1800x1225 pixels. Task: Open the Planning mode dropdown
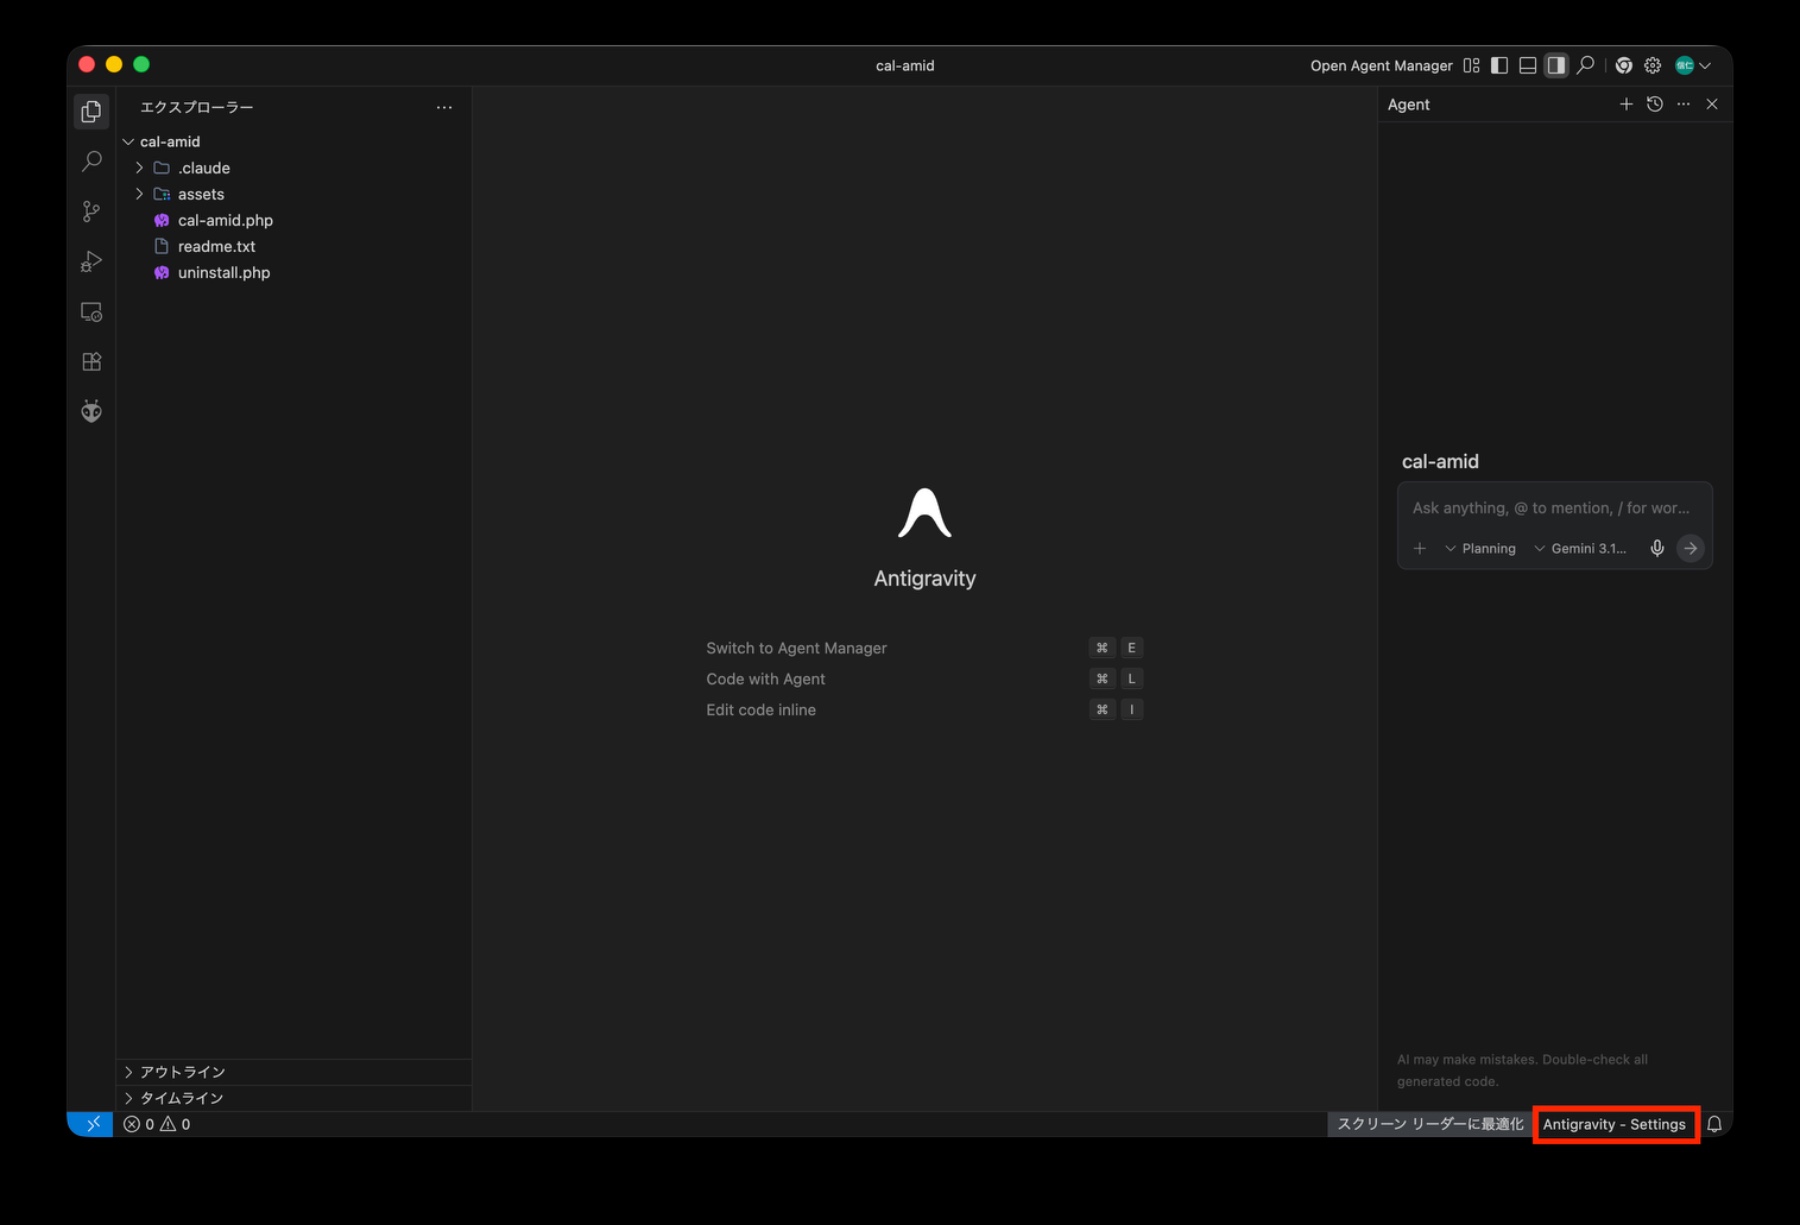[1480, 548]
